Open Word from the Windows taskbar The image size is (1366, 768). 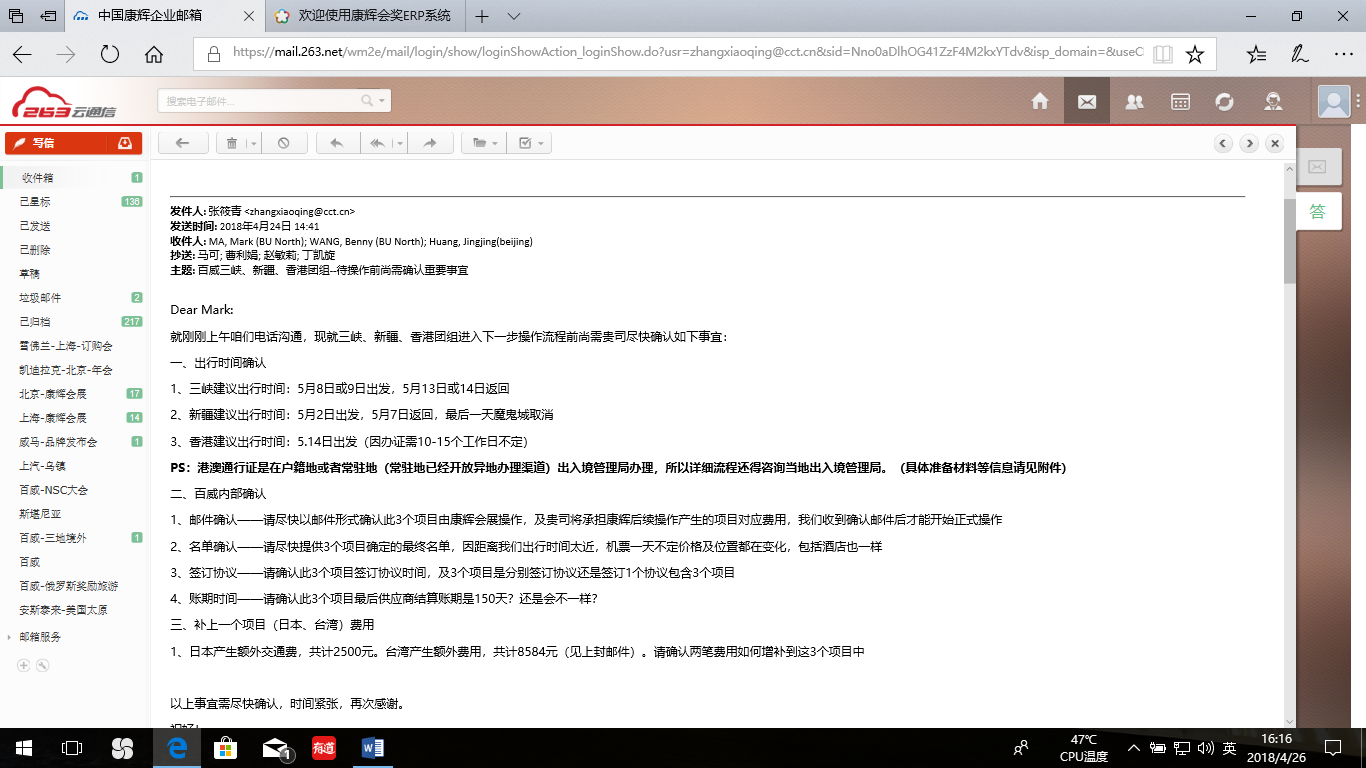[372, 747]
